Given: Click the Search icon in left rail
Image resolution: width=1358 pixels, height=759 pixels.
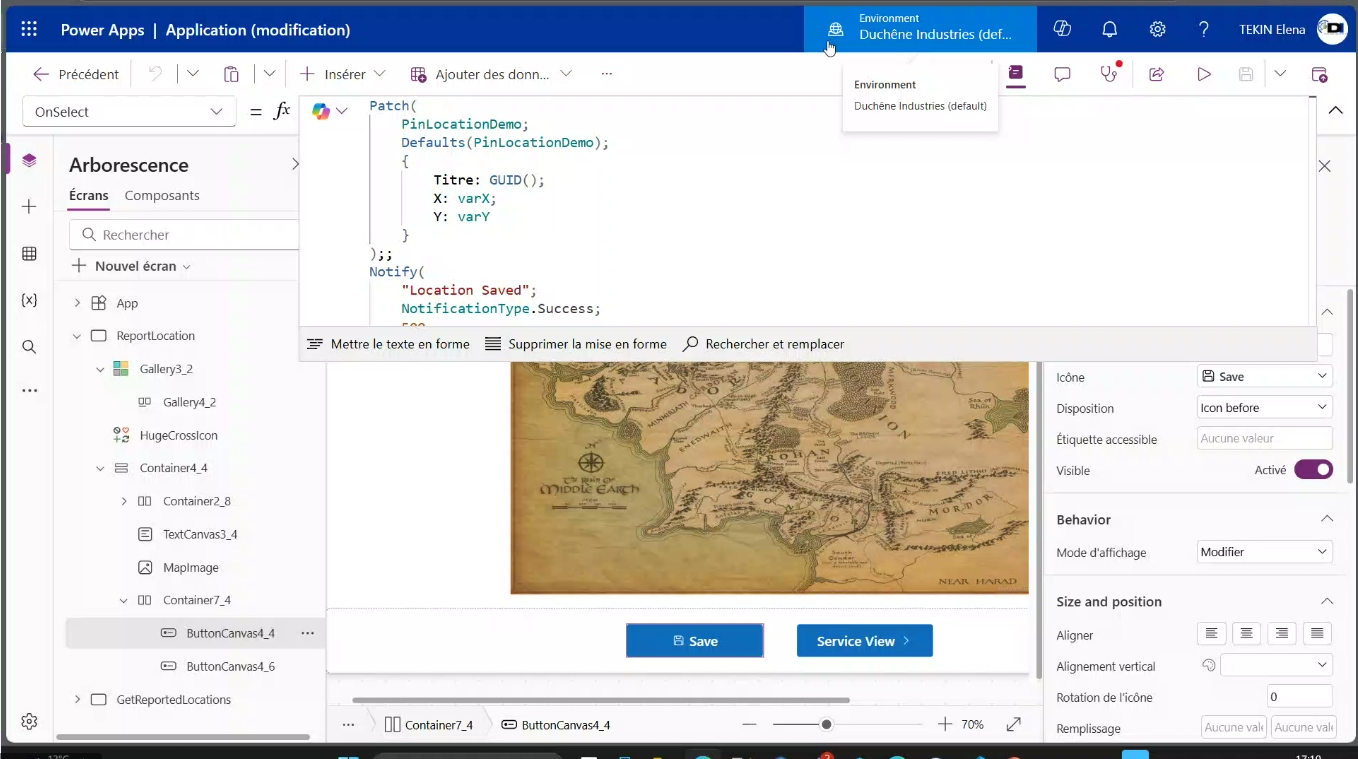Looking at the screenshot, I should (29, 347).
